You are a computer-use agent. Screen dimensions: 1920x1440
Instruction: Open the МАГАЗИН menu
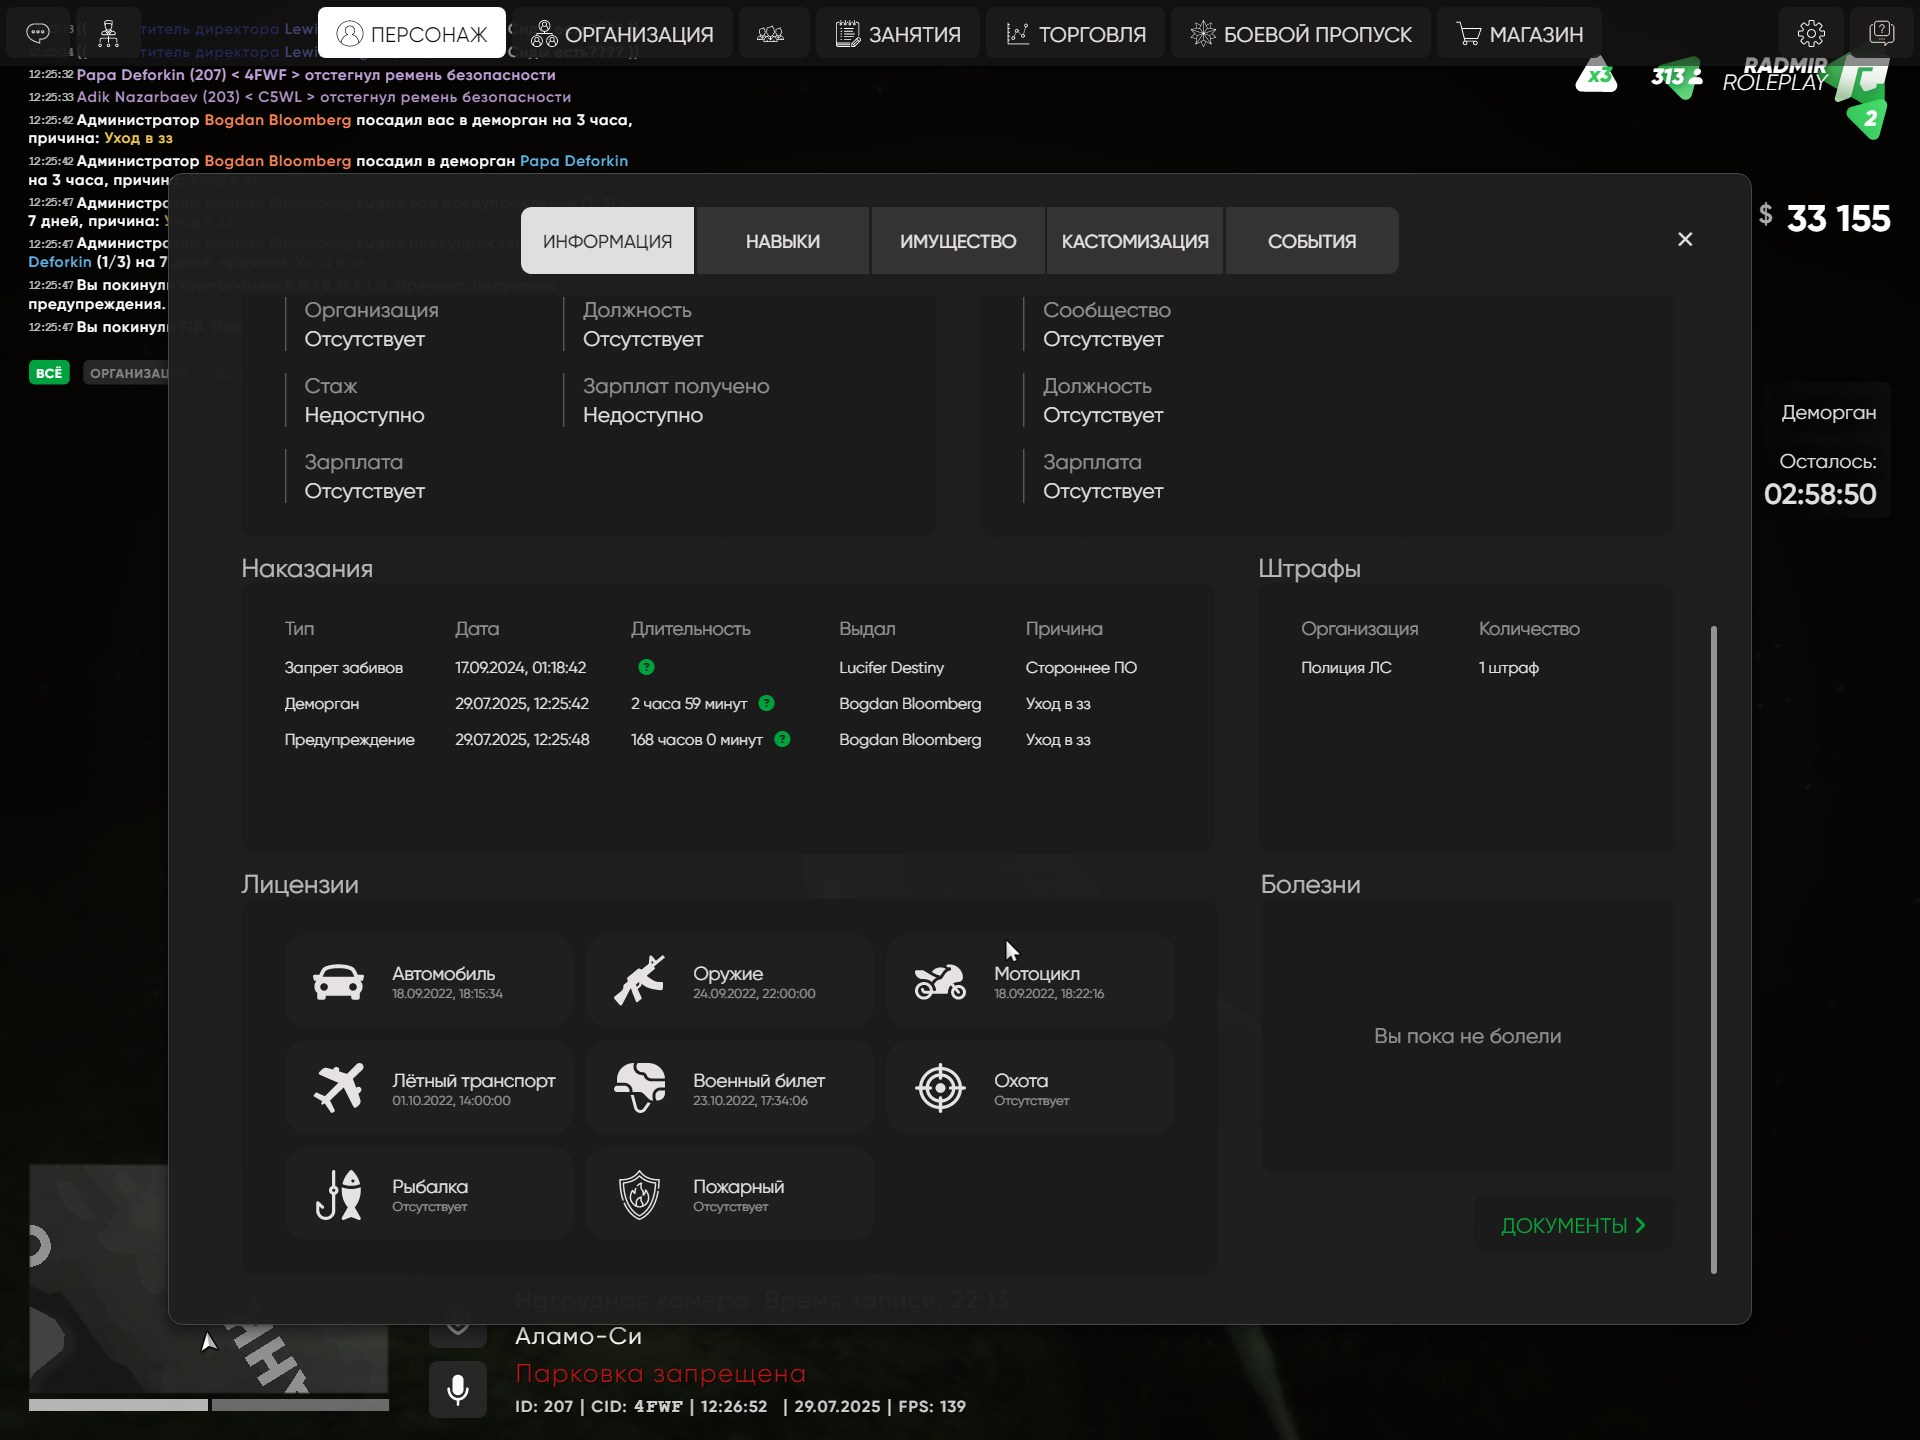[1519, 34]
